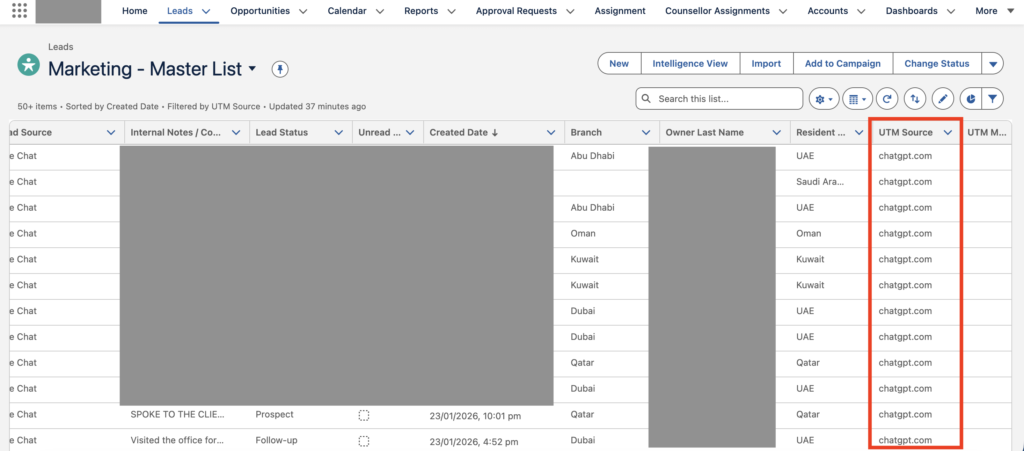Open the list view selector dropdown arrow

coord(252,69)
